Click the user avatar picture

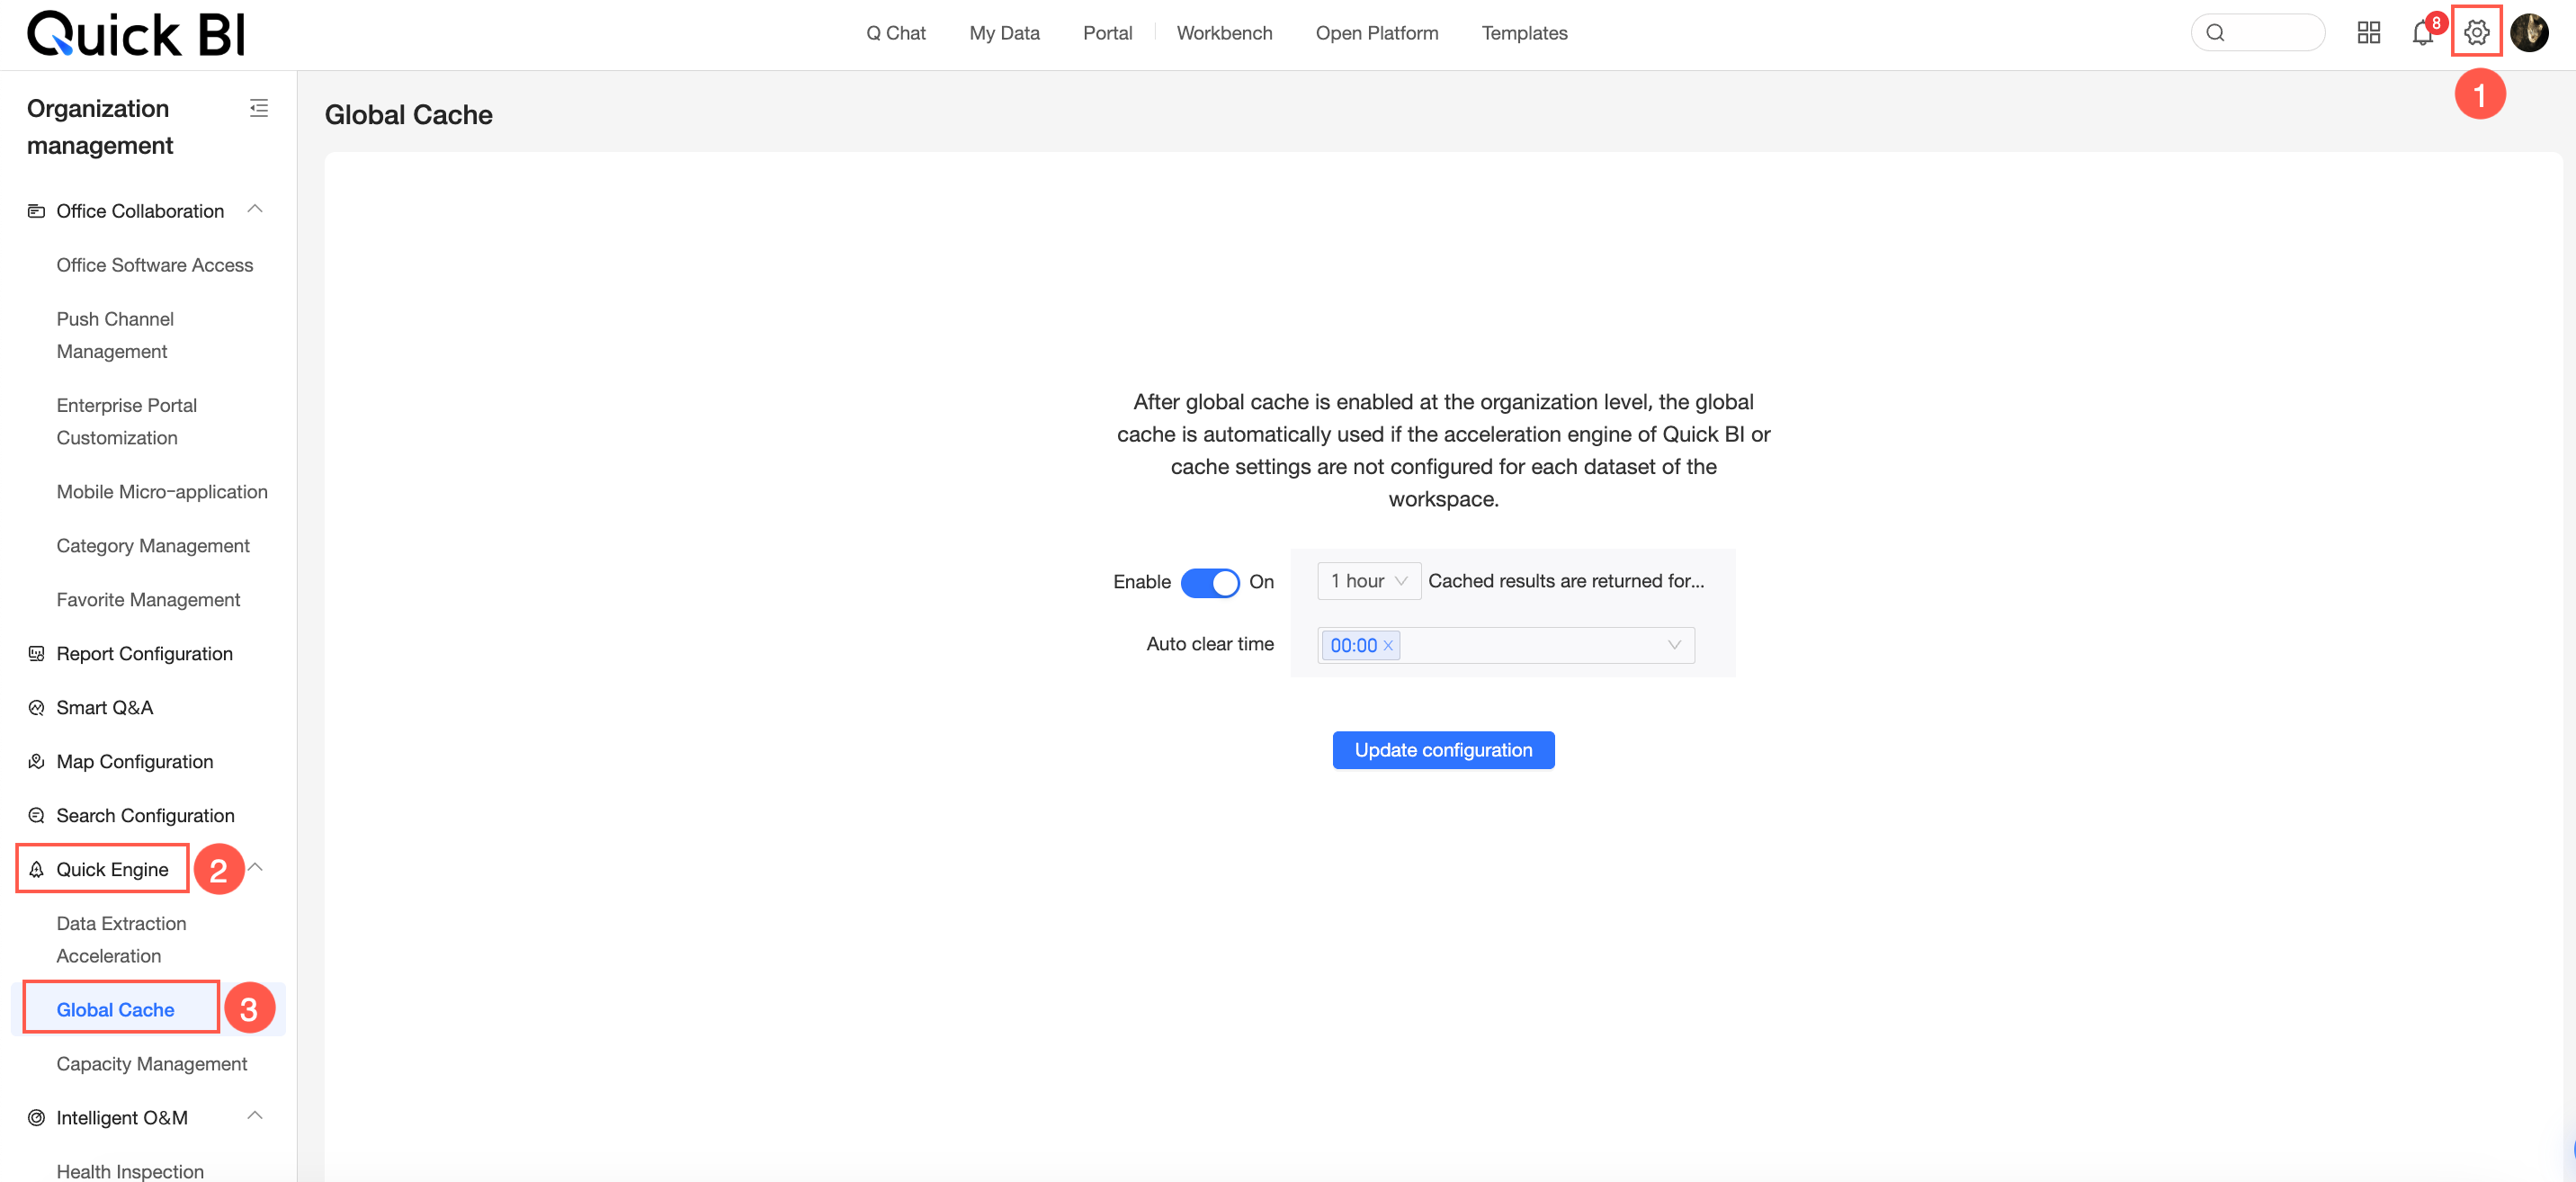(2529, 33)
